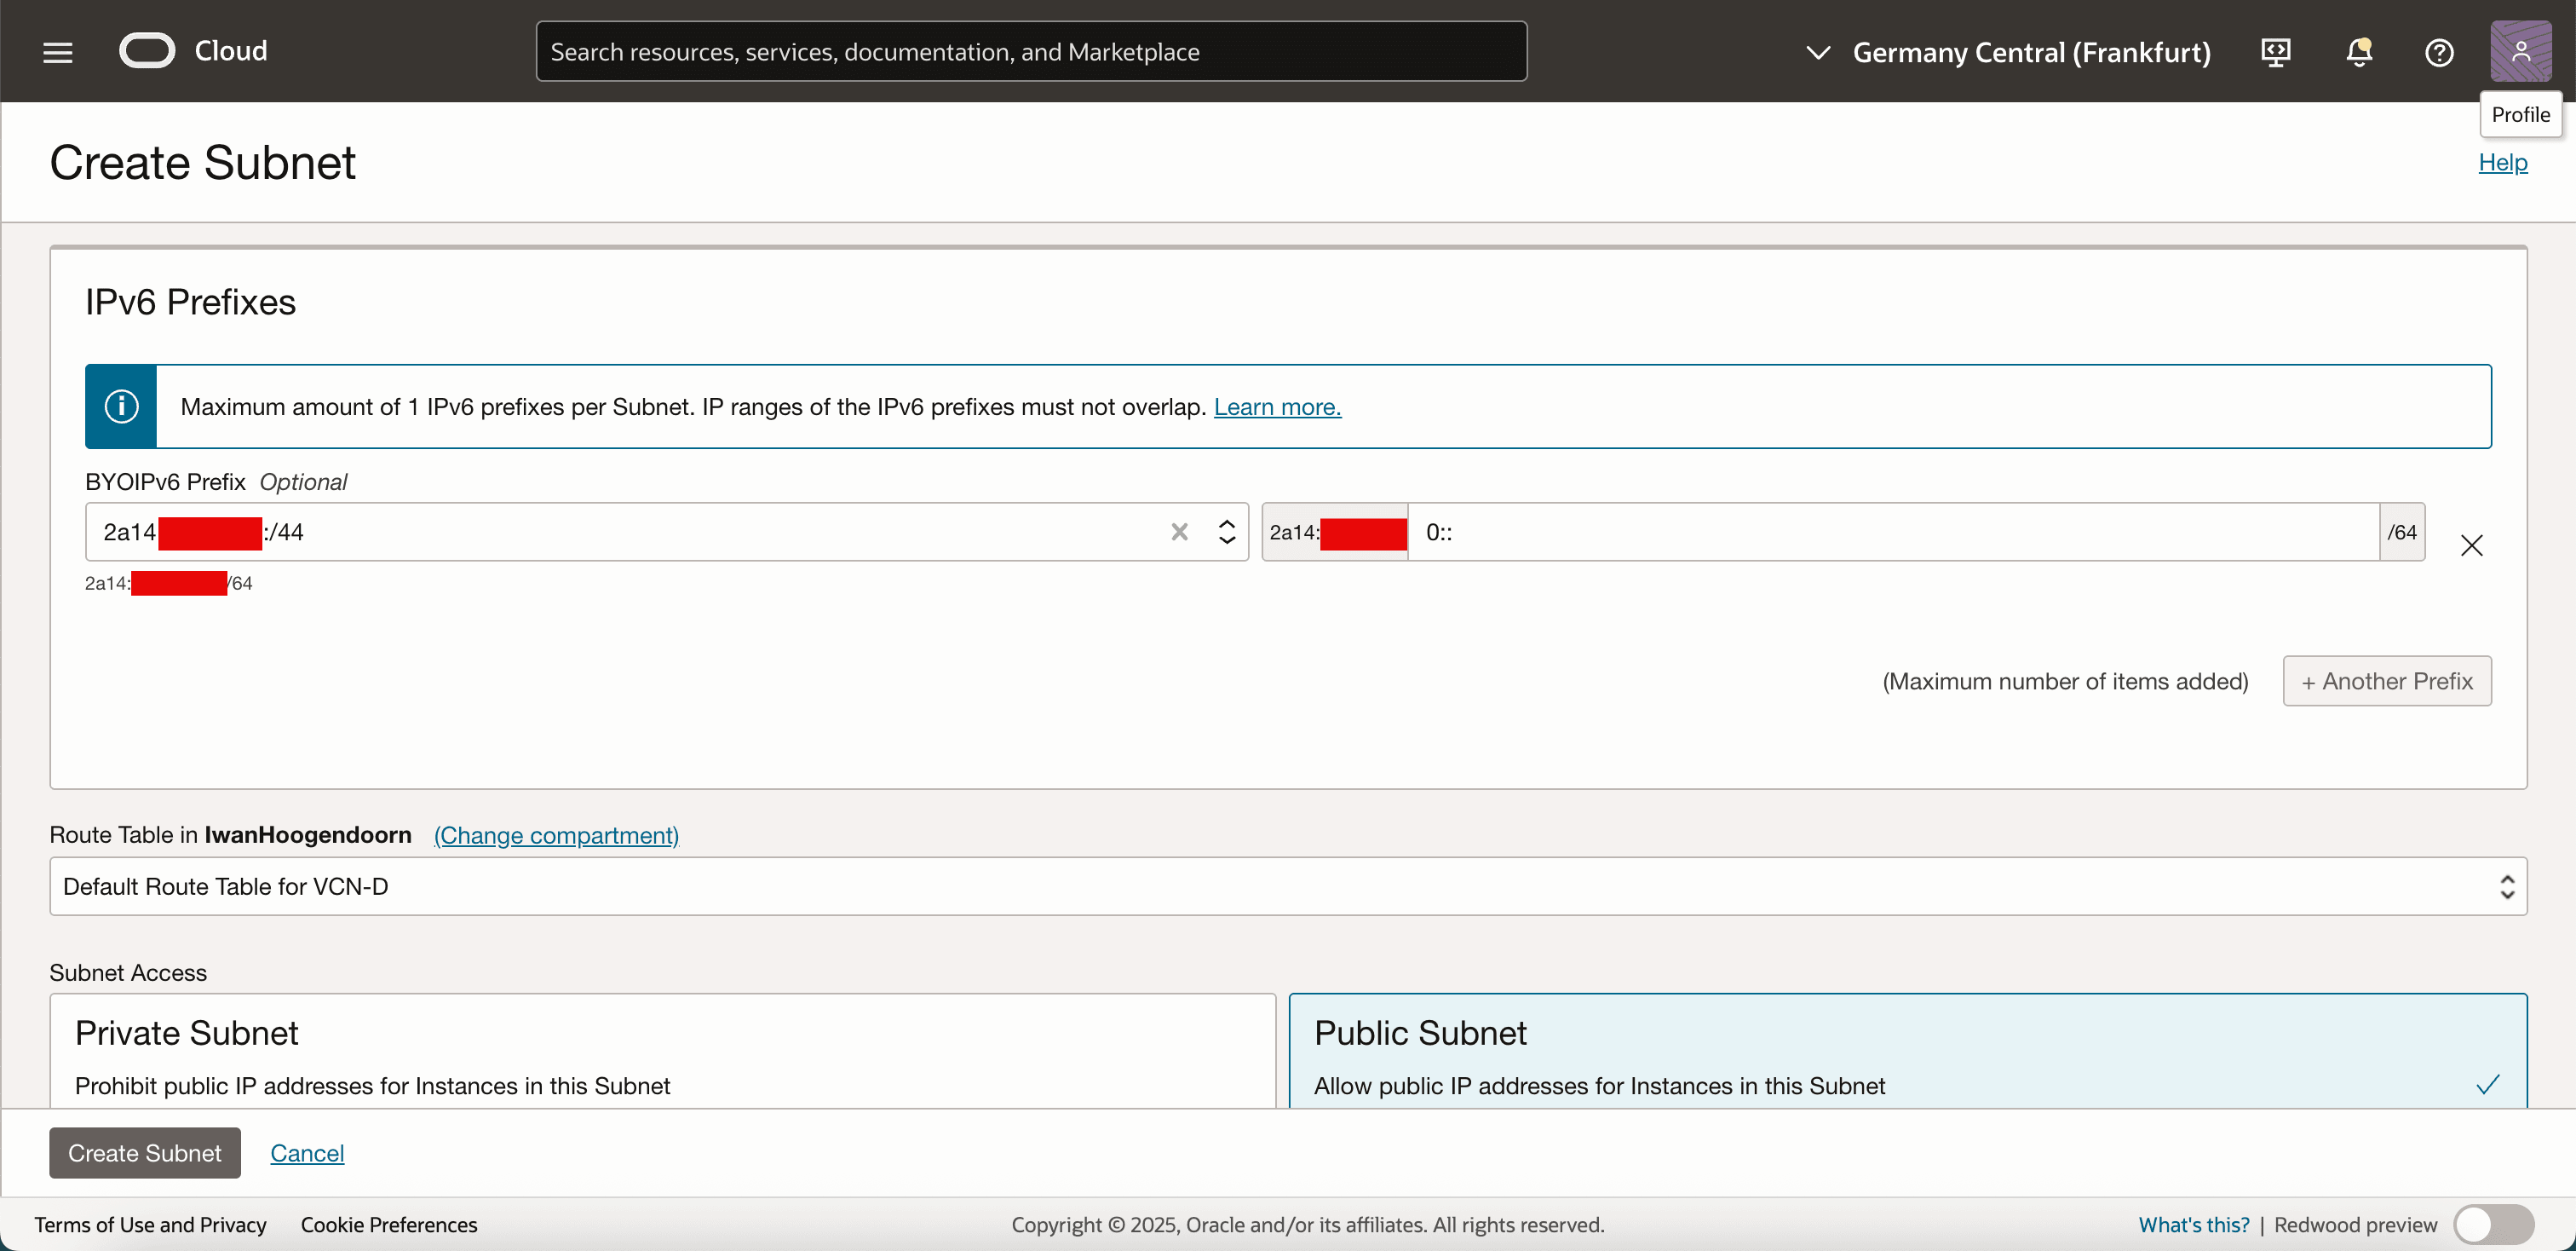Open the Route Table dropdown
The image size is (2576, 1251).
(1287, 886)
